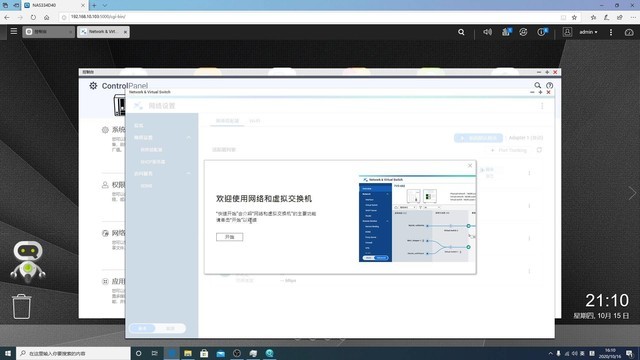Switch to the Network & Virtual Switch desktop tab
The height and width of the screenshot is (360, 640).
coord(103,31)
